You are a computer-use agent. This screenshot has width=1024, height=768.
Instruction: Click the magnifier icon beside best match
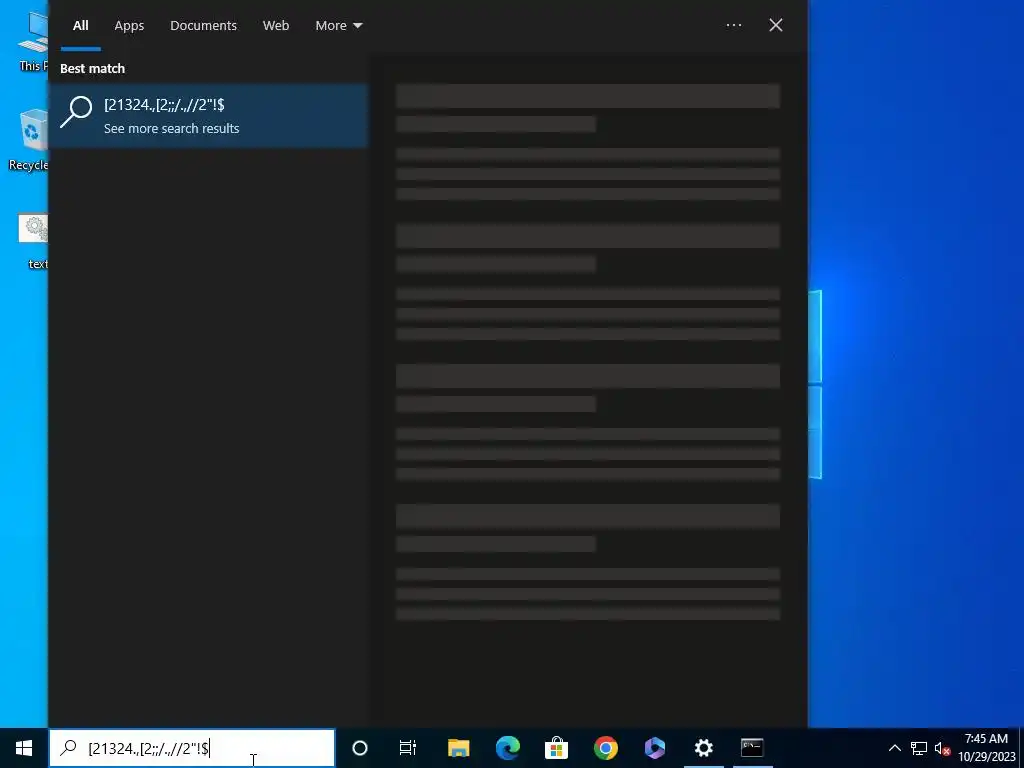76,112
